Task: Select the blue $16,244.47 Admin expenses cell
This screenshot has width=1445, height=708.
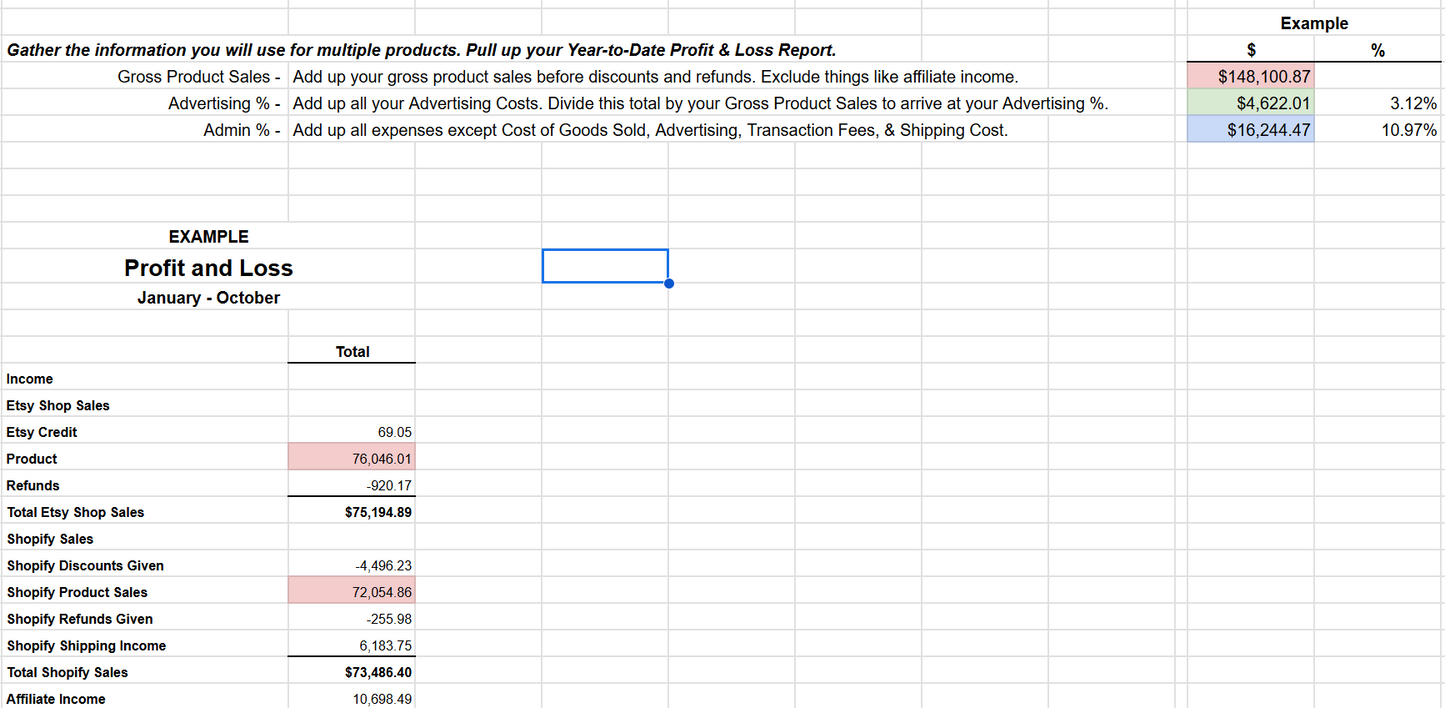Action: (x=1250, y=129)
